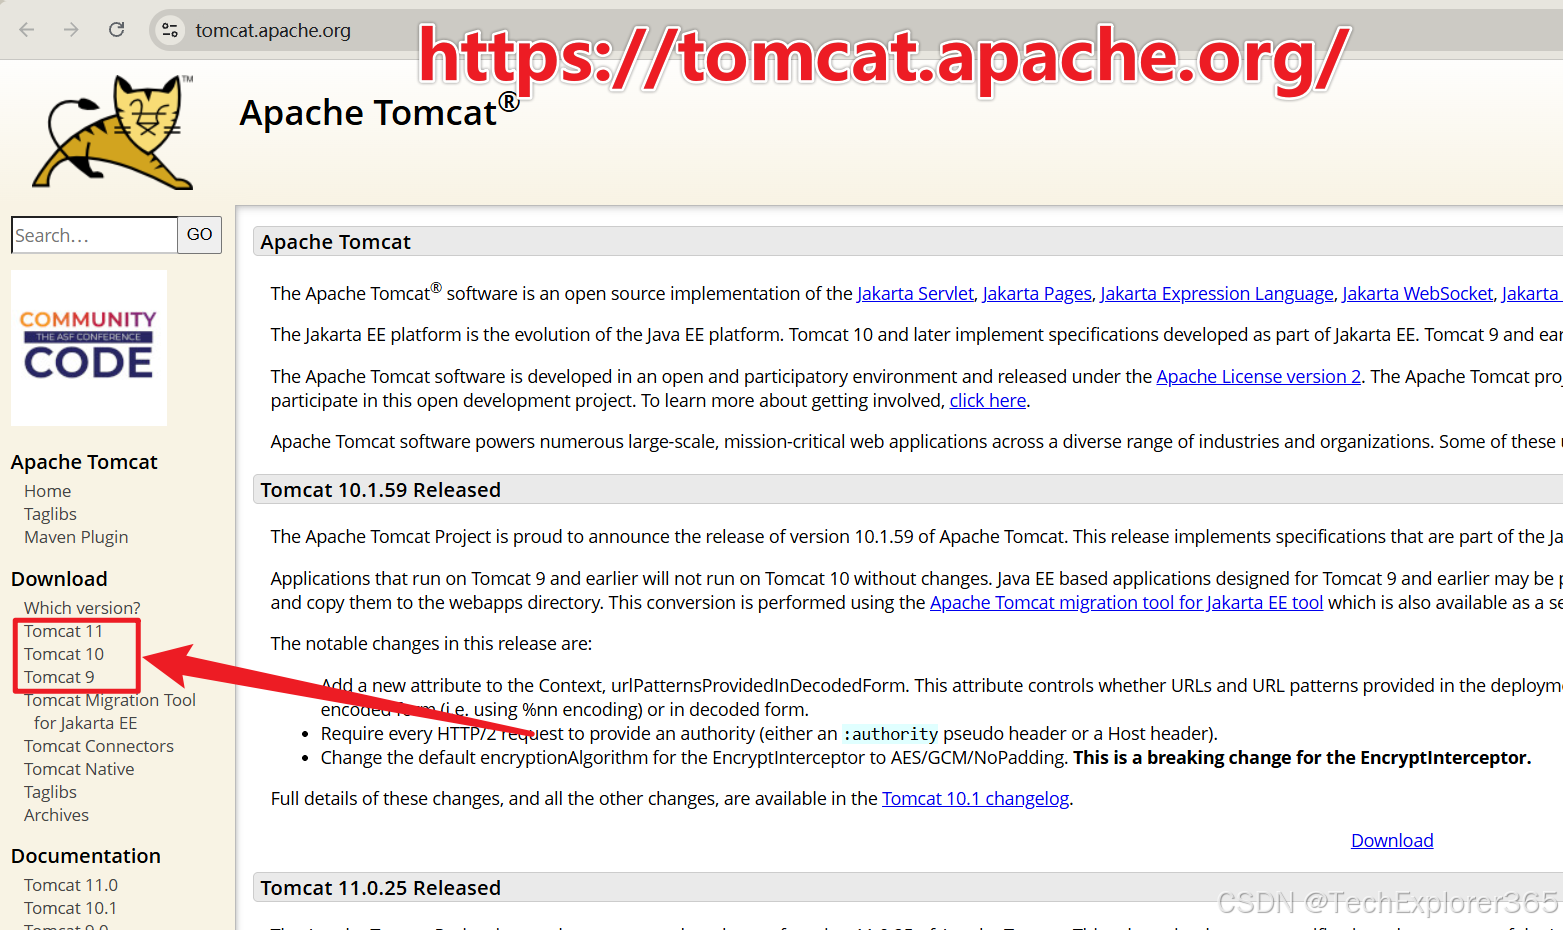Follow the Jakarta Servlet link

[x=915, y=293]
